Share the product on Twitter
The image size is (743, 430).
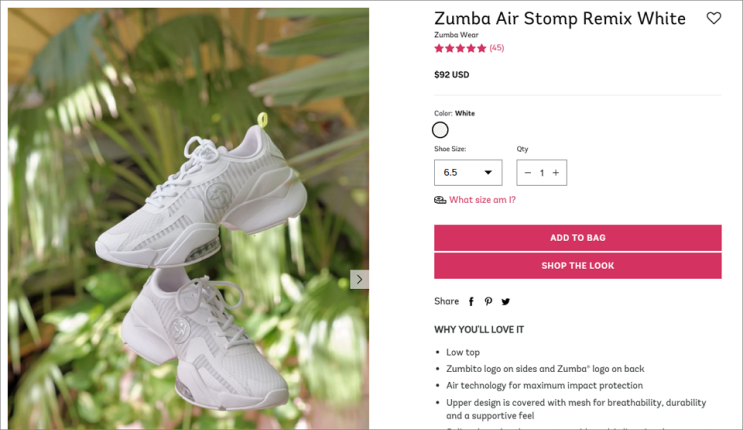pos(505,301)
